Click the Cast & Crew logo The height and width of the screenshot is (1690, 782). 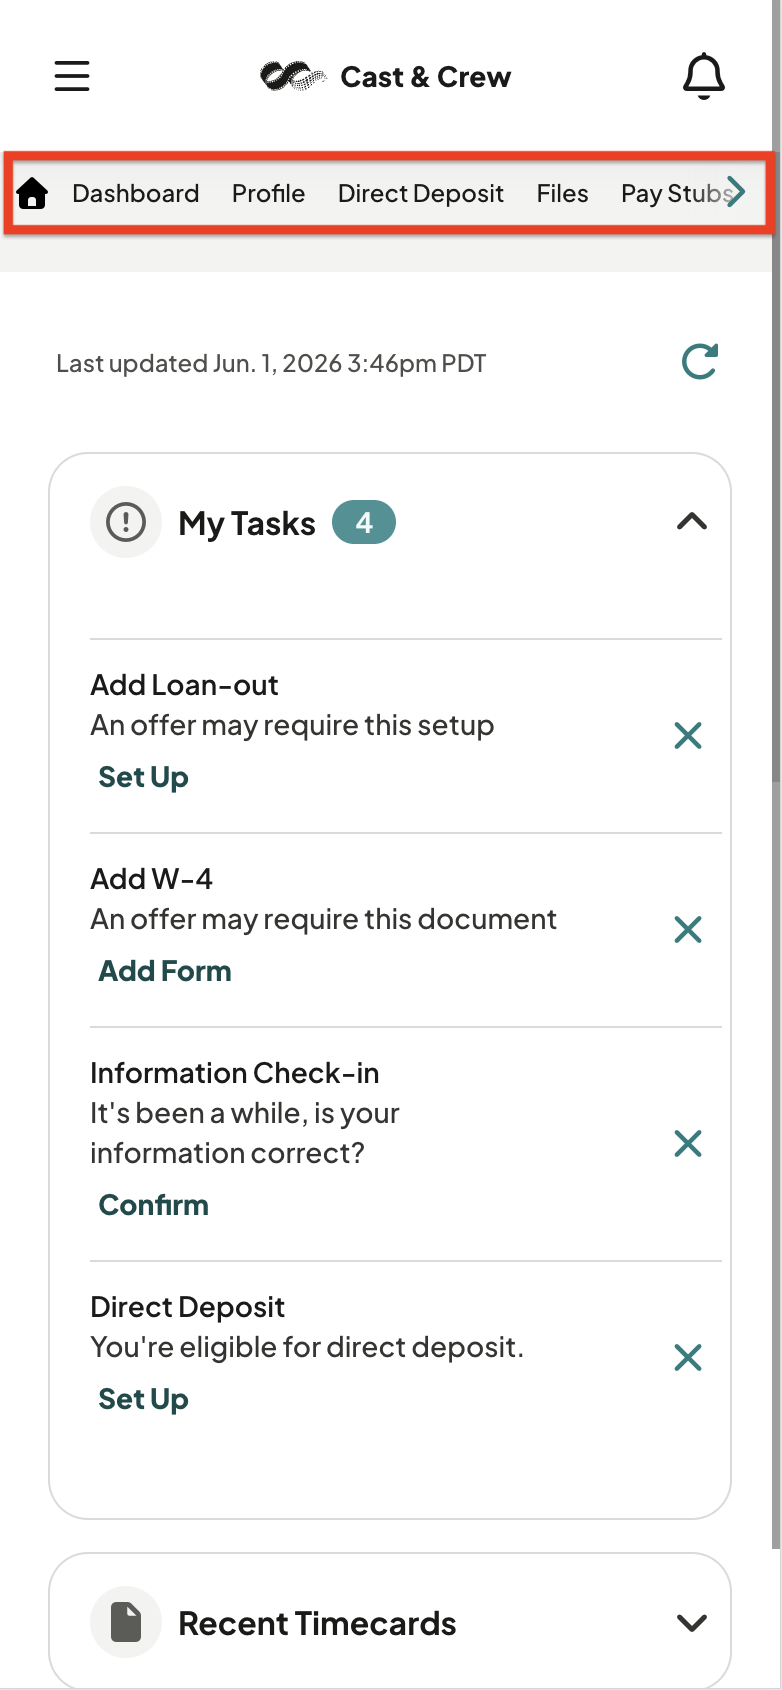(386, 76)
